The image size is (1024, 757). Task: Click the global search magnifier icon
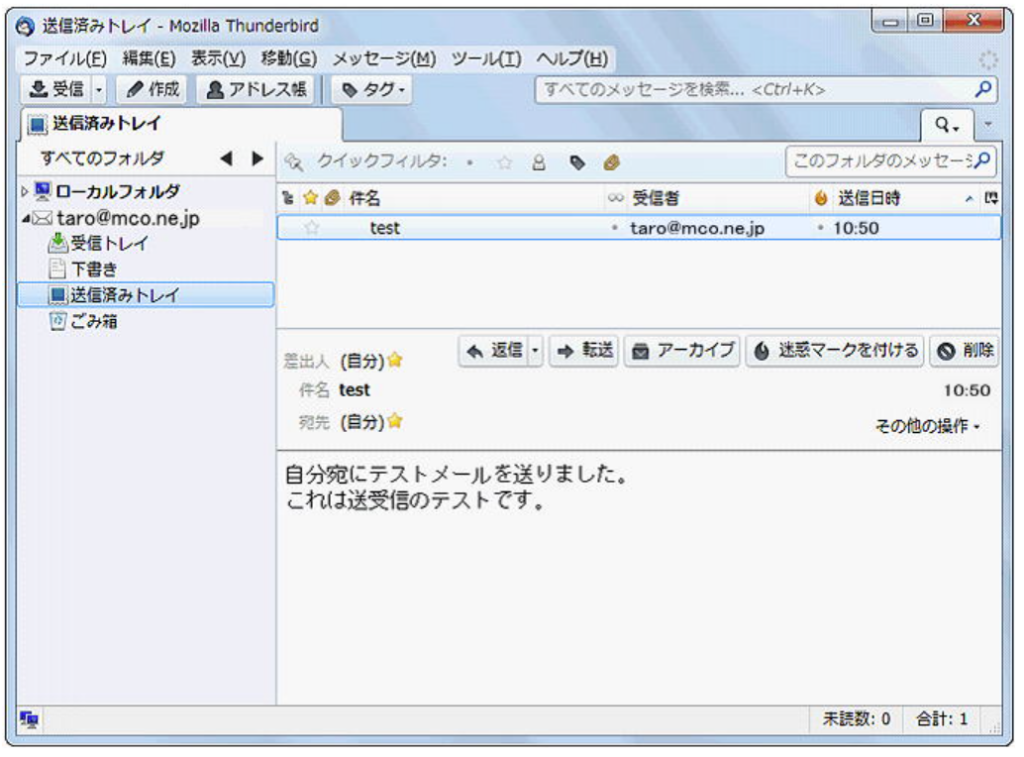click(x=984, y=89)
